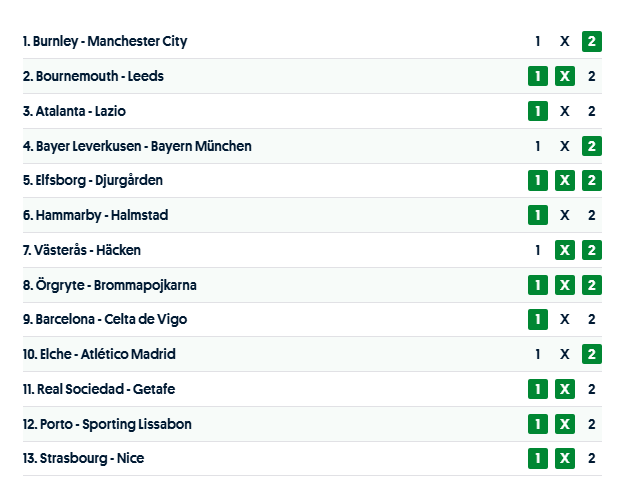Viewport: 630px width, 488px height.
Task: Select 2 for Porto - Sporting Lissabon
Action: [592, 424]
